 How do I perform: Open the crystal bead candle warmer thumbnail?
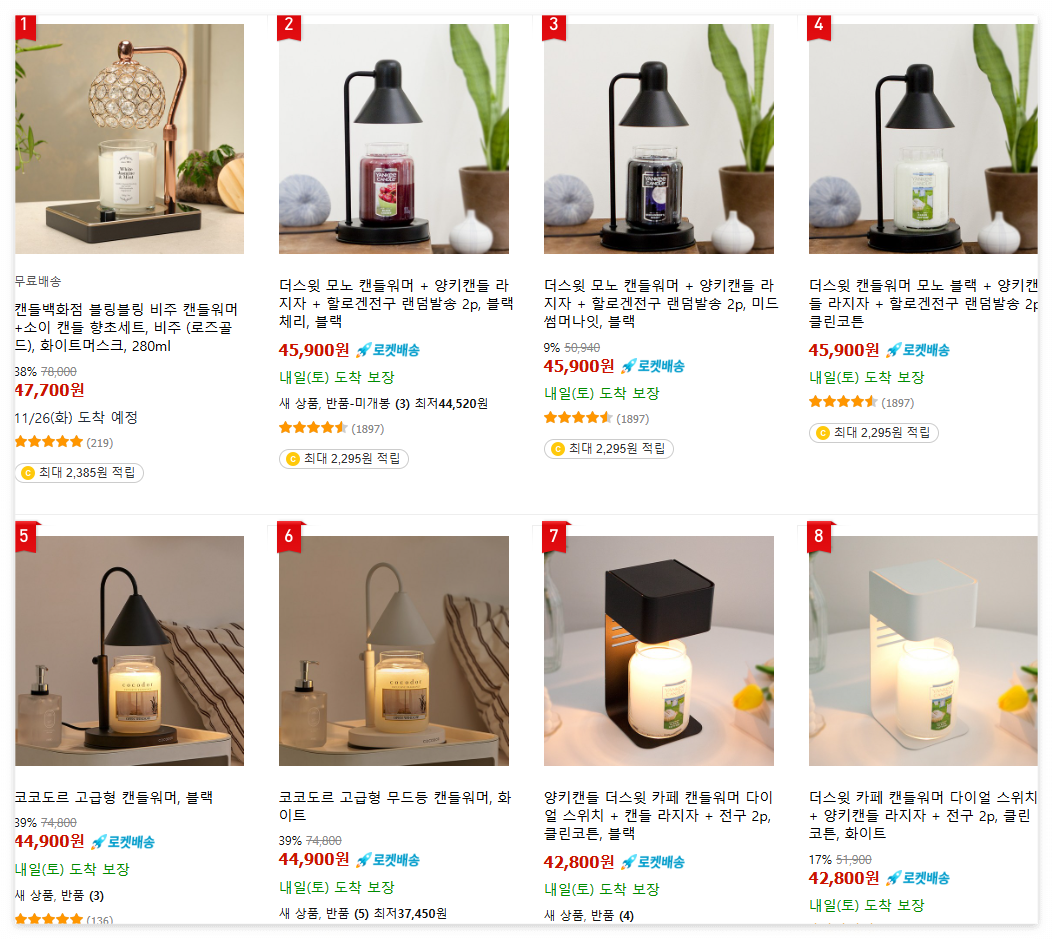coord(130,139)
